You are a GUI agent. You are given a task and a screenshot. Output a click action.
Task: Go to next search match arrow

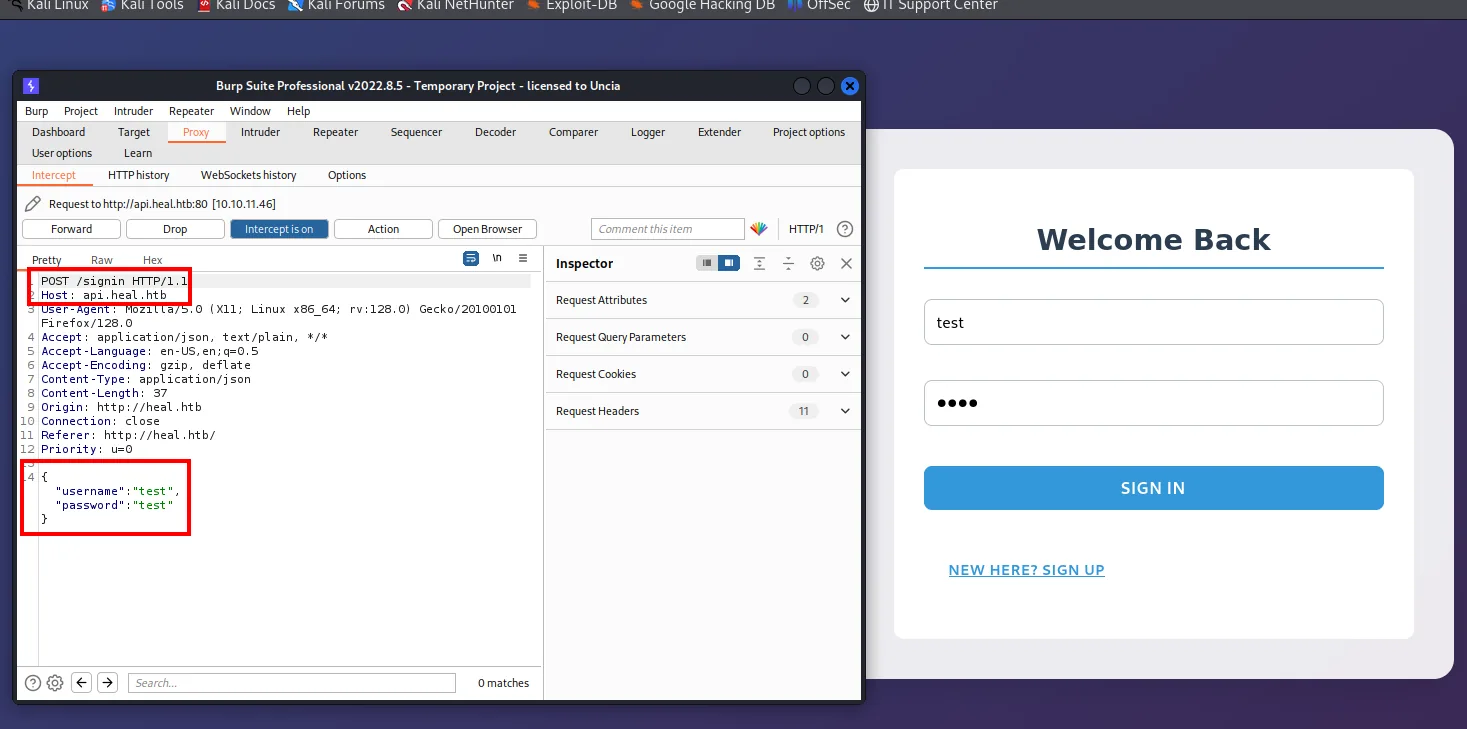tap(107, 683)
